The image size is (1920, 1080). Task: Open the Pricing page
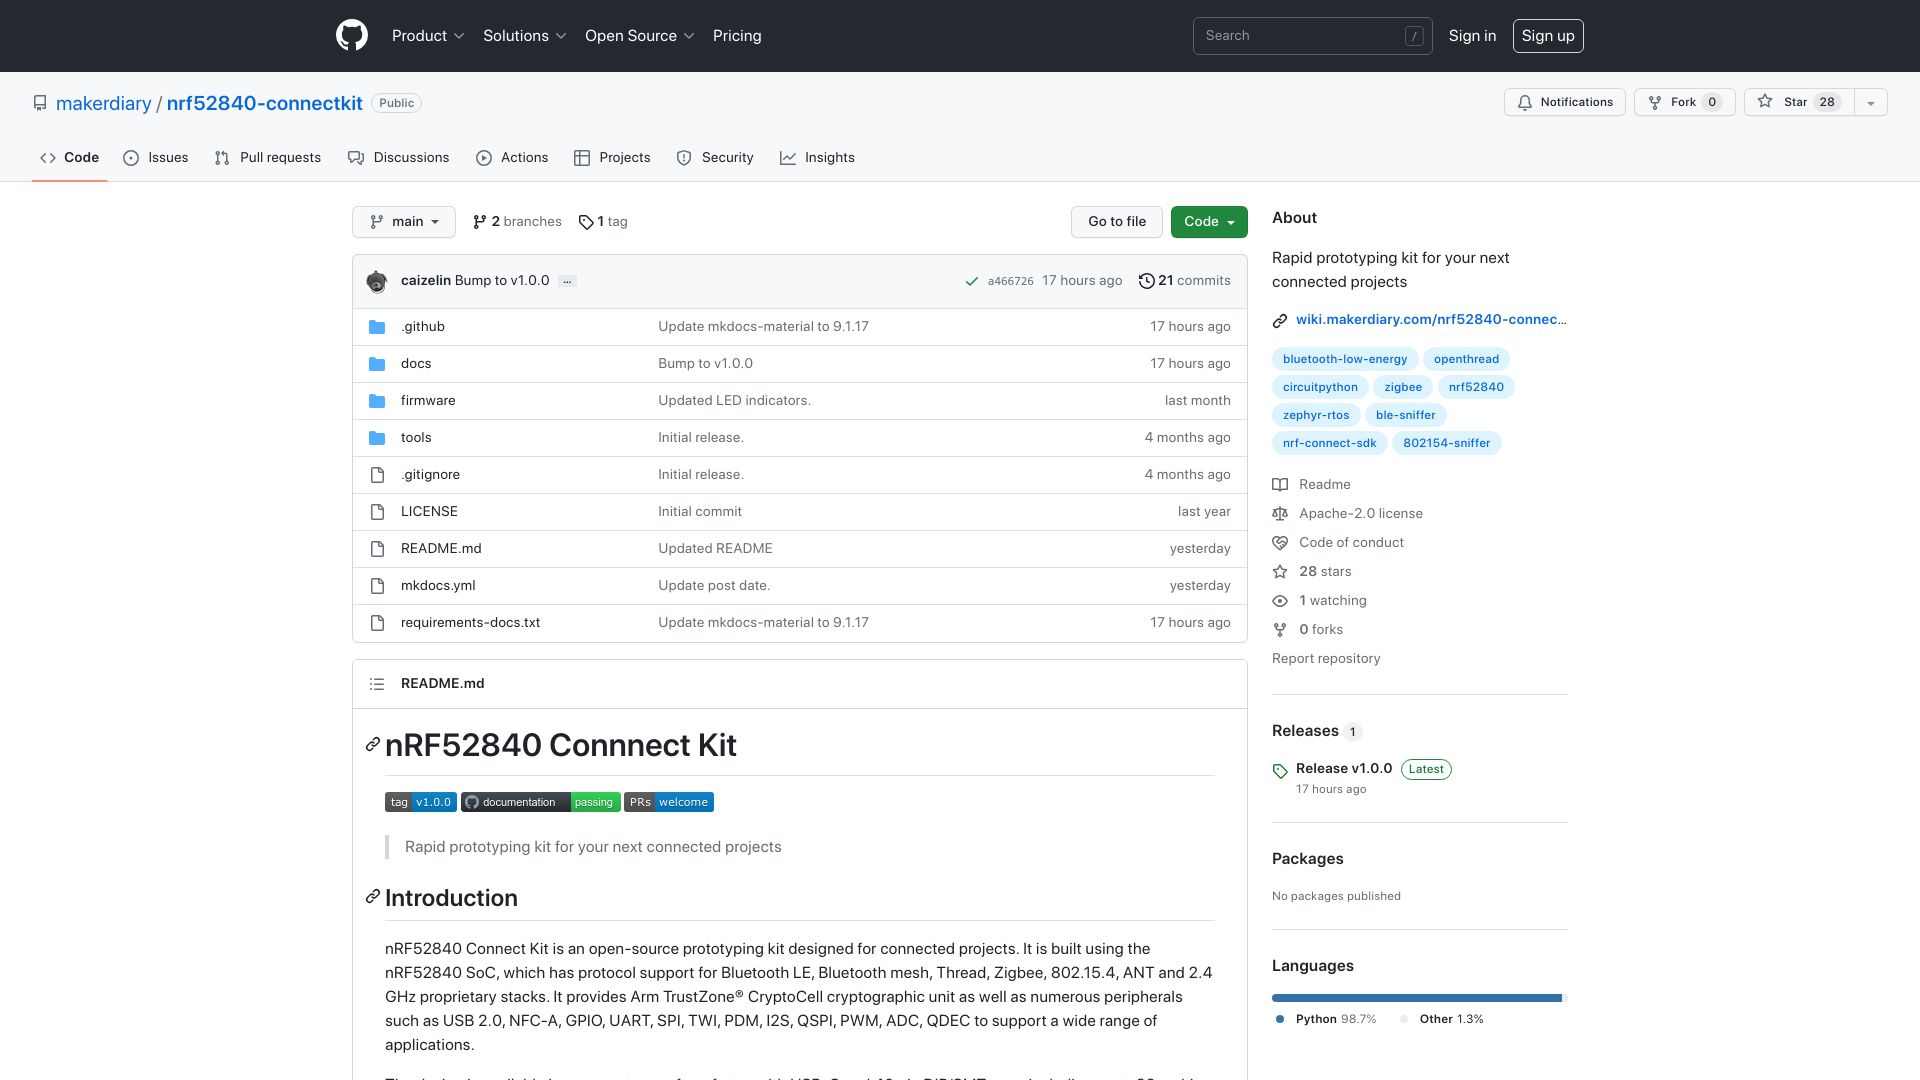point(737,36)
